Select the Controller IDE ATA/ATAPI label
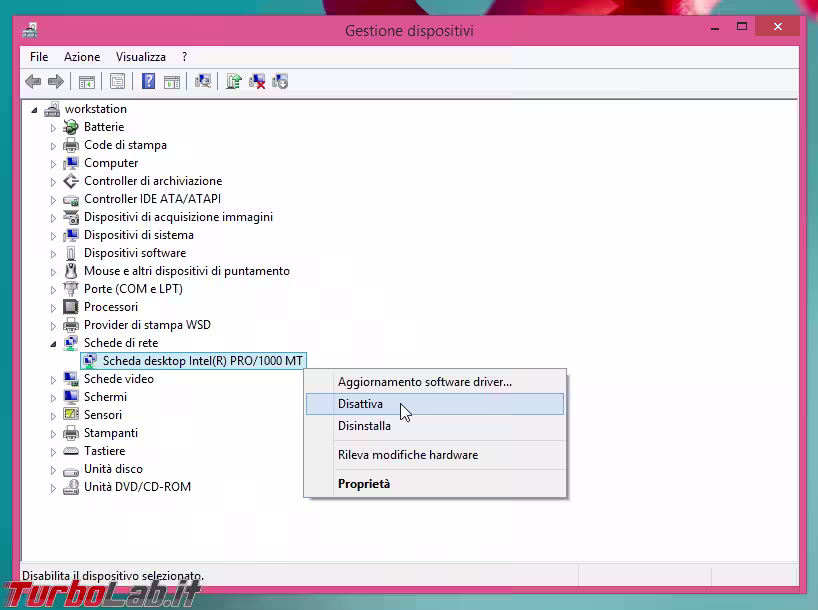This screenshot has width=818, height=610. tap(152, 199)
